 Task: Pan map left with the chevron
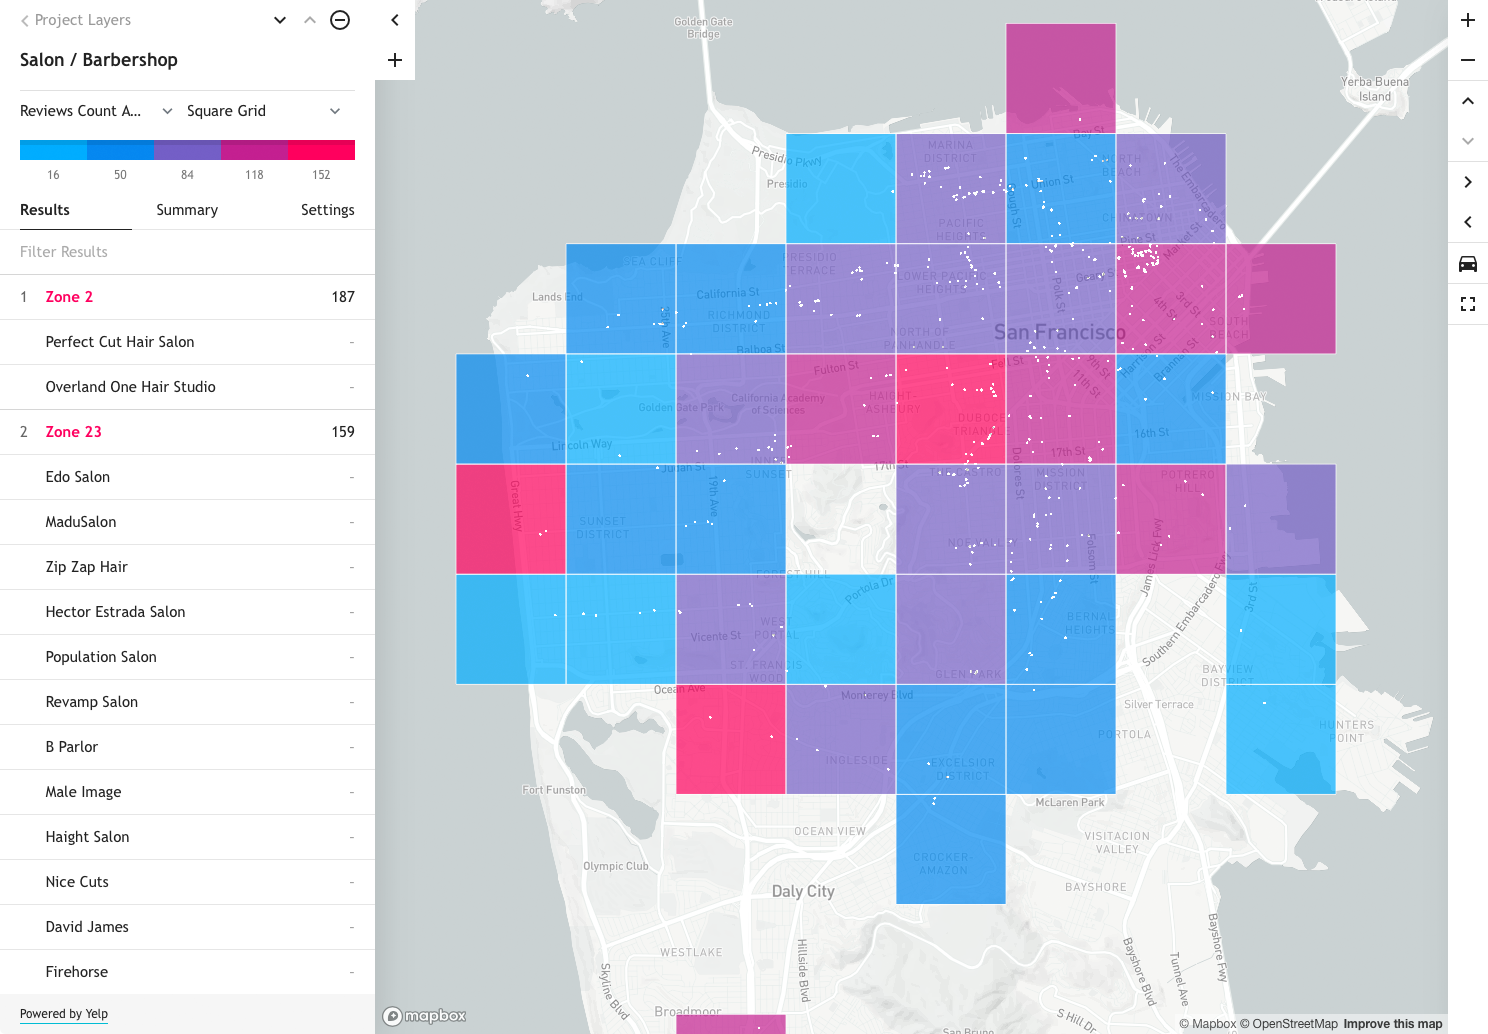click(1468, 222)
